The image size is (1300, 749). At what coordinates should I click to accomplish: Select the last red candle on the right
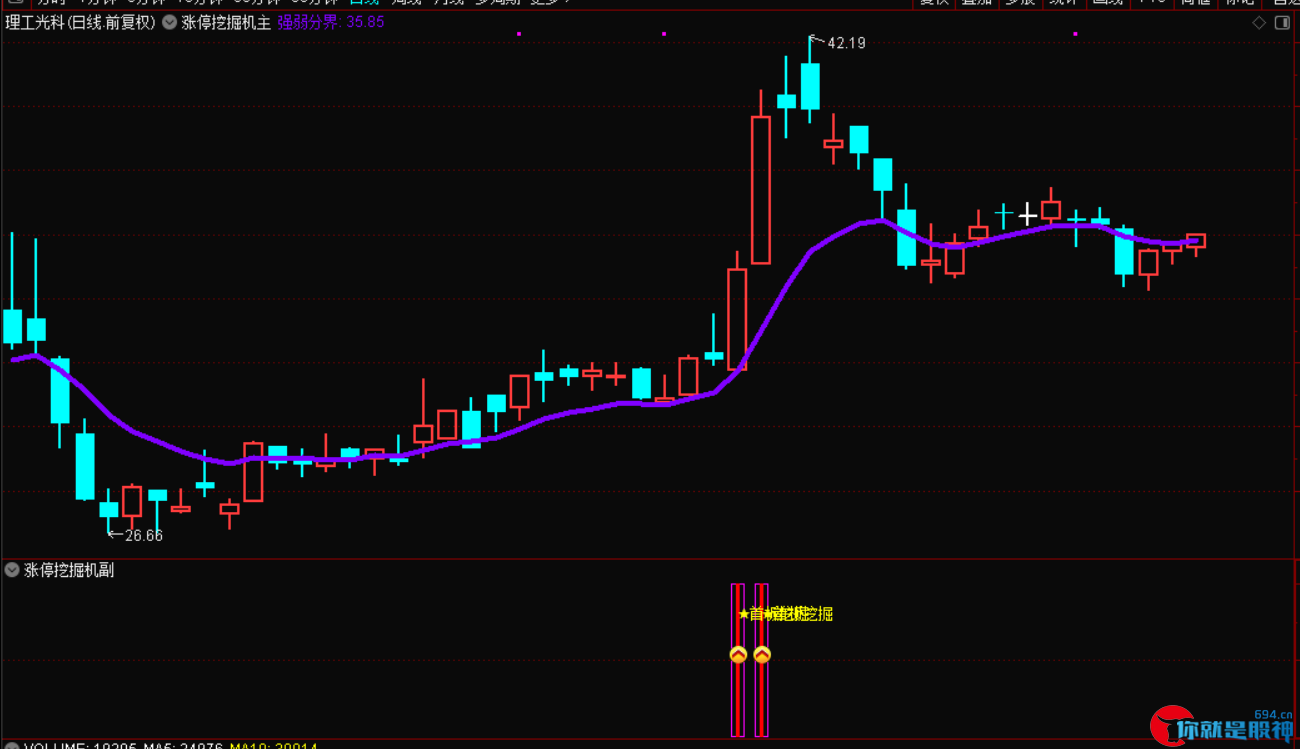click(x=1196, y=241)
